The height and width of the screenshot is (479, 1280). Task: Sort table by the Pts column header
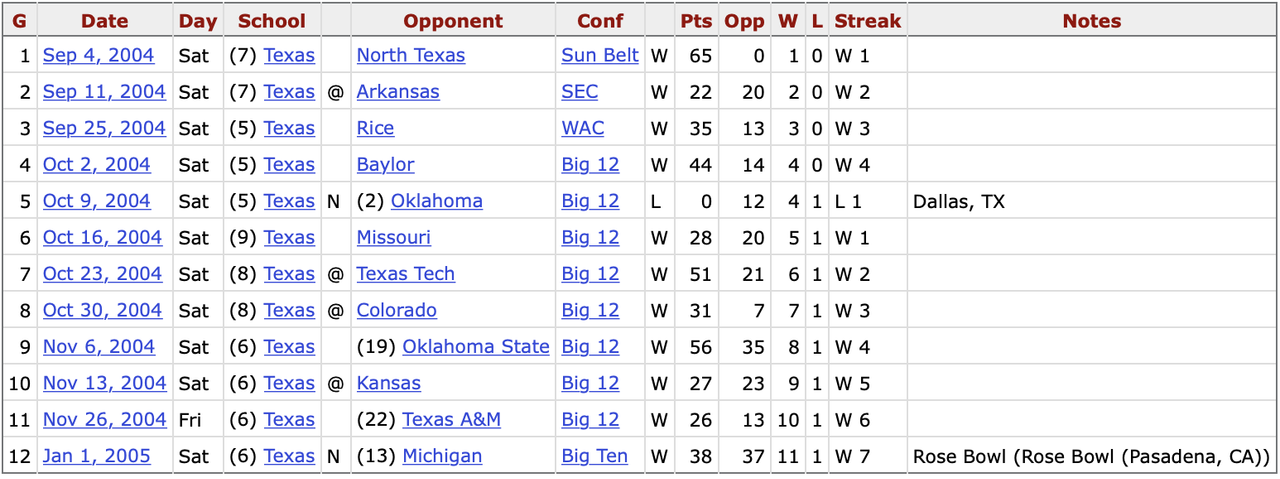(x=696, y=21)
